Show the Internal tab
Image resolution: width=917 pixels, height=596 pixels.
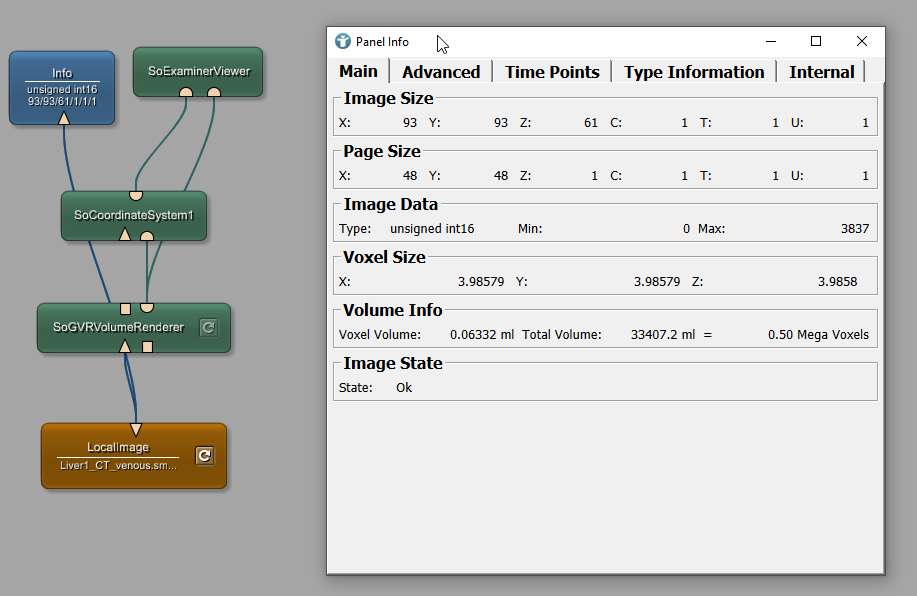coord(821,72)
